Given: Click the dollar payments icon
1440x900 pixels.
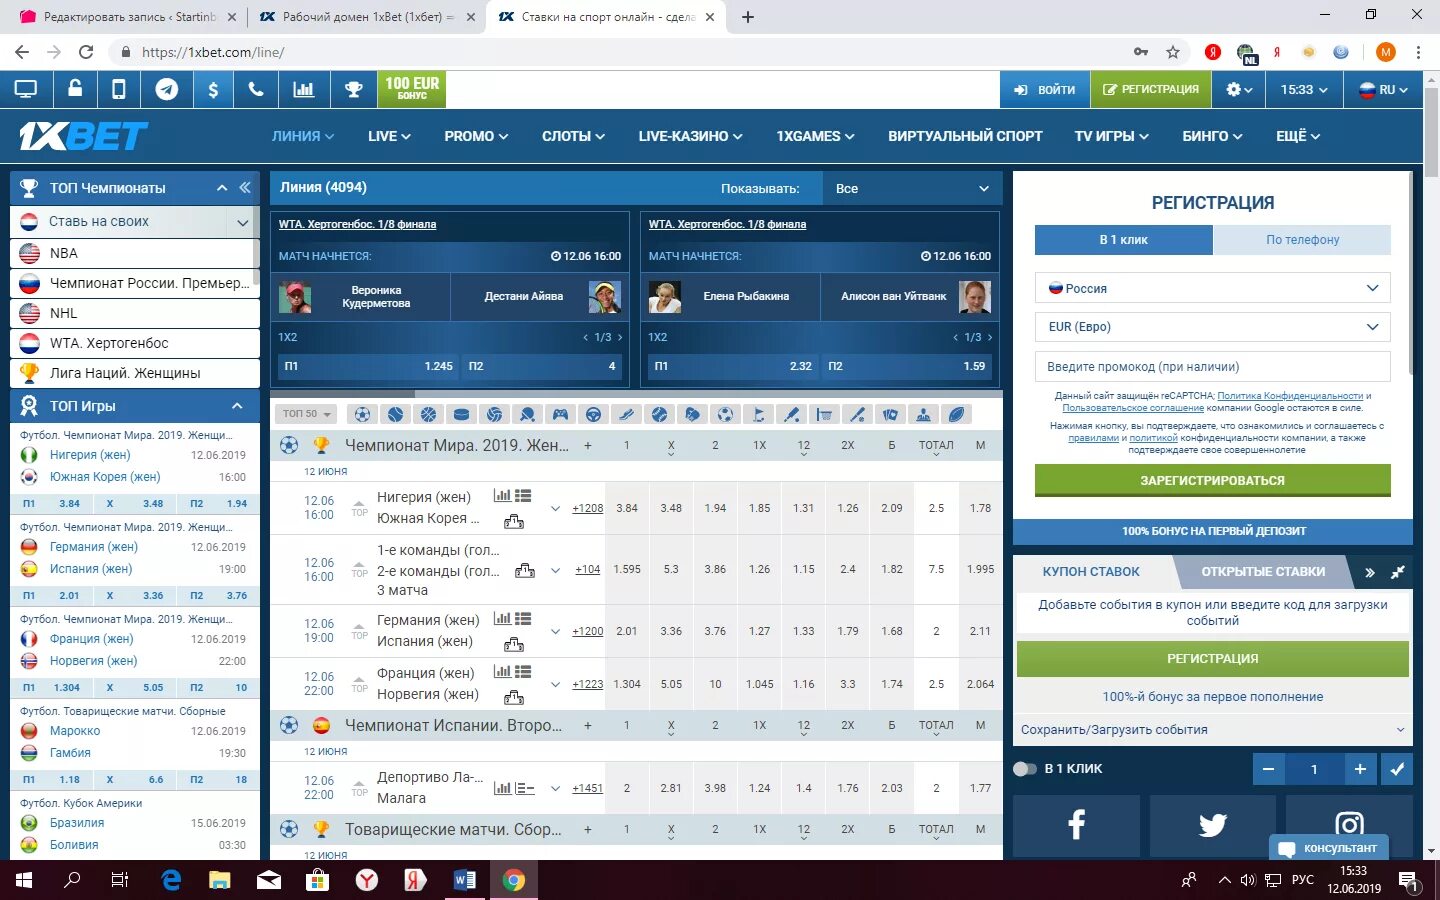Looking at the screenshot, I should pyautogui.click(x=213, y=89).
